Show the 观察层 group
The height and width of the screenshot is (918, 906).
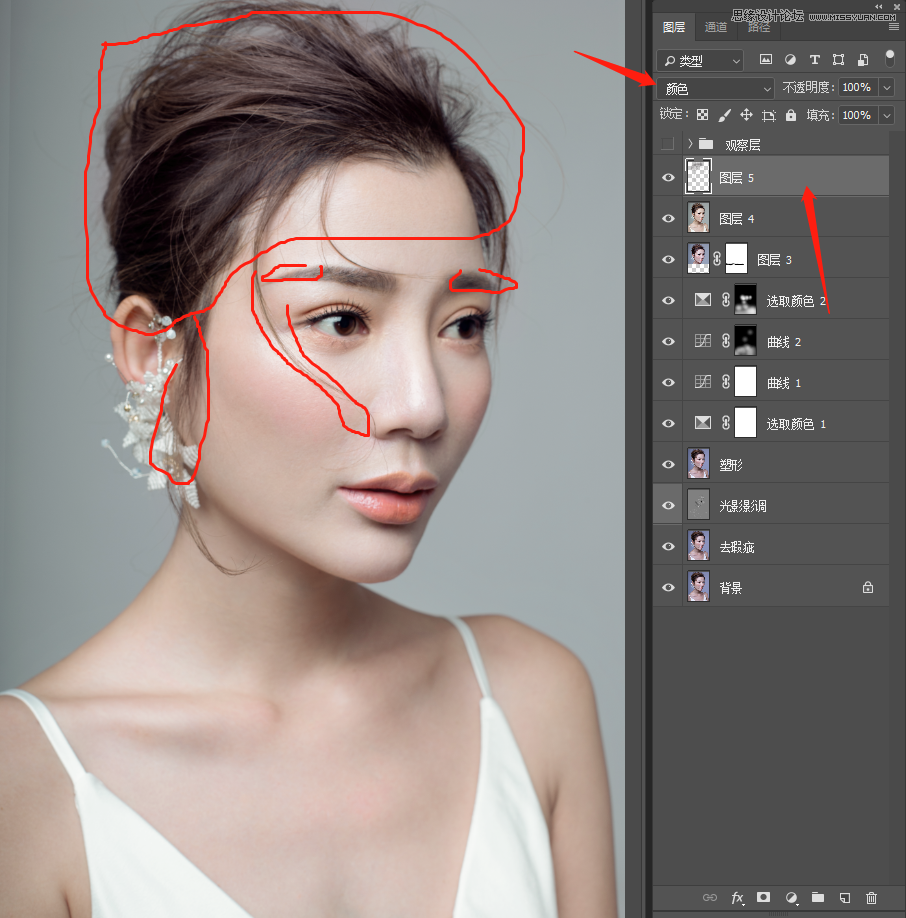point(668,144)
